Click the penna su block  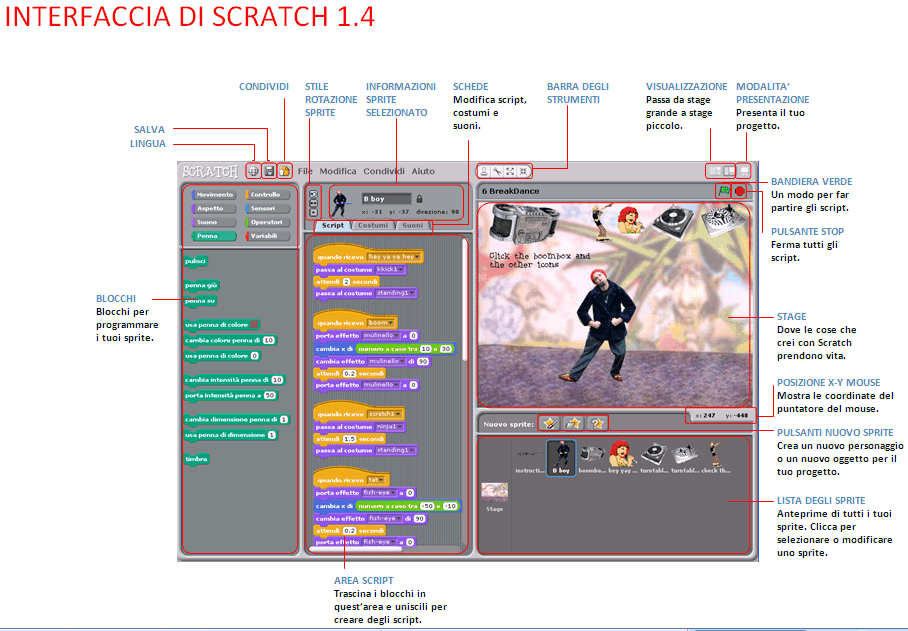tap(200, 301)
